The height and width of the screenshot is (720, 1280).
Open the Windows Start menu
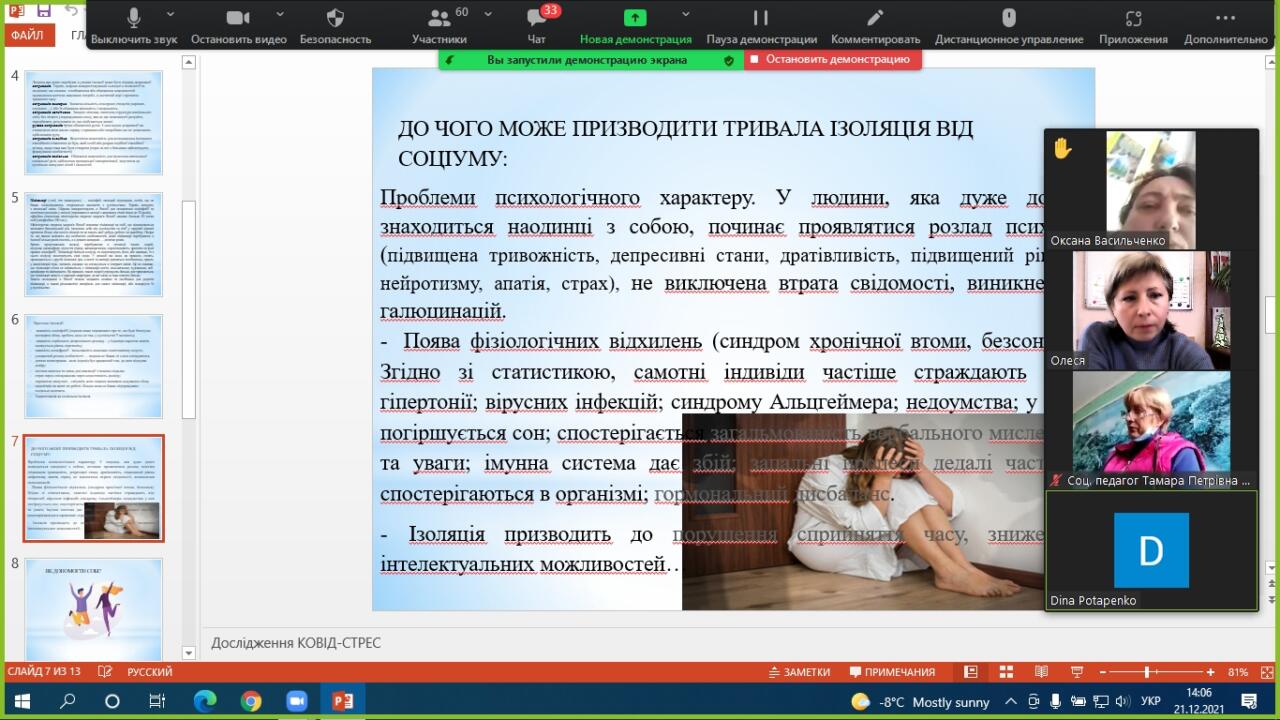coord(22,701)
